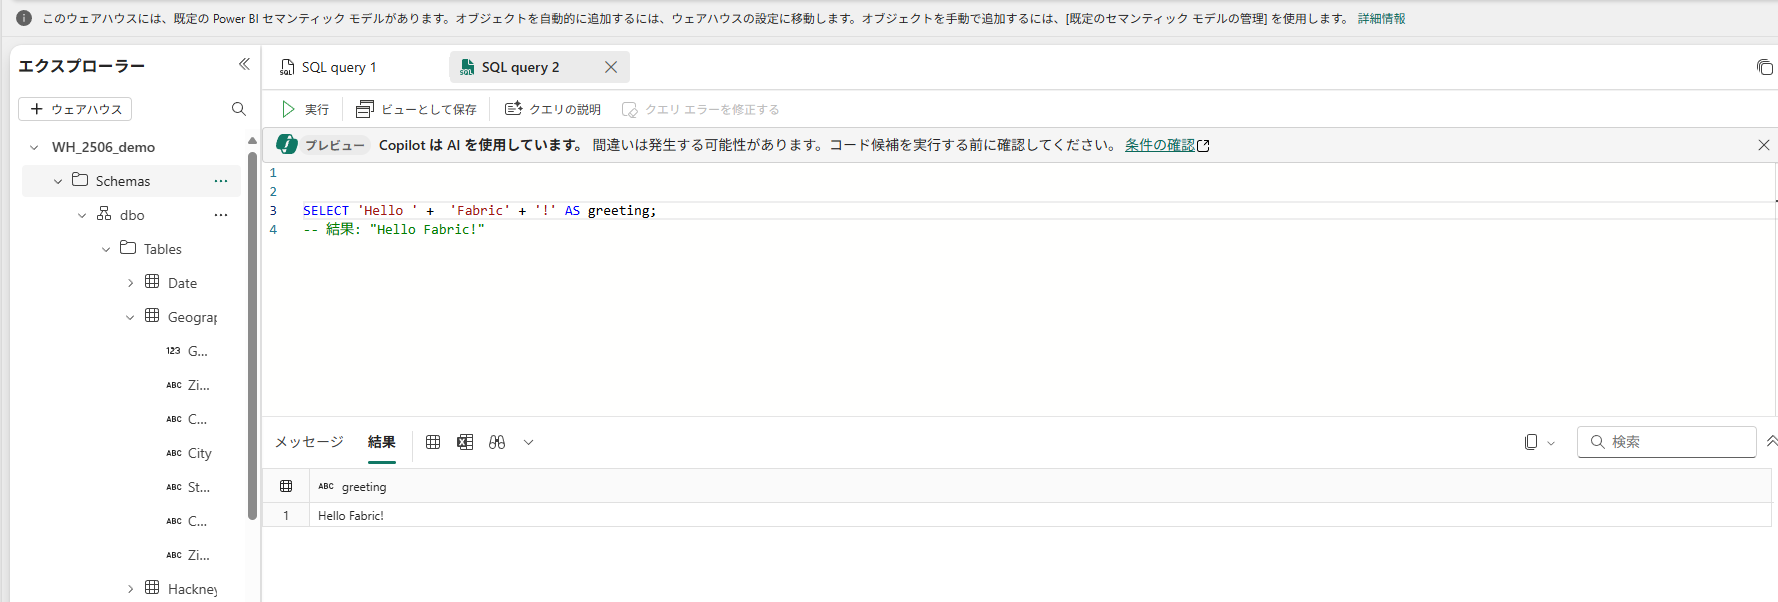Select the Hackney table icon
The image size is (1778, 602).
[152, 588]
